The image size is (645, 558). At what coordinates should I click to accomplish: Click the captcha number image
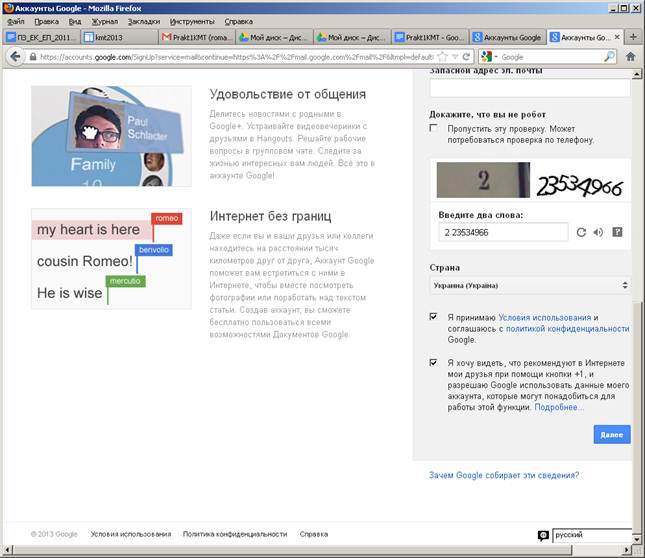point(483,180)
